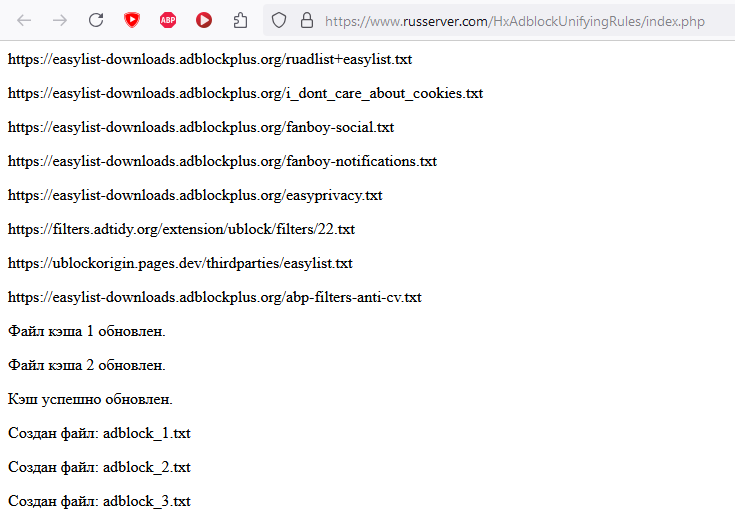Select the filters.adtidy.org 22.txt URL line

pyautogui.click(x=181, y=229)
